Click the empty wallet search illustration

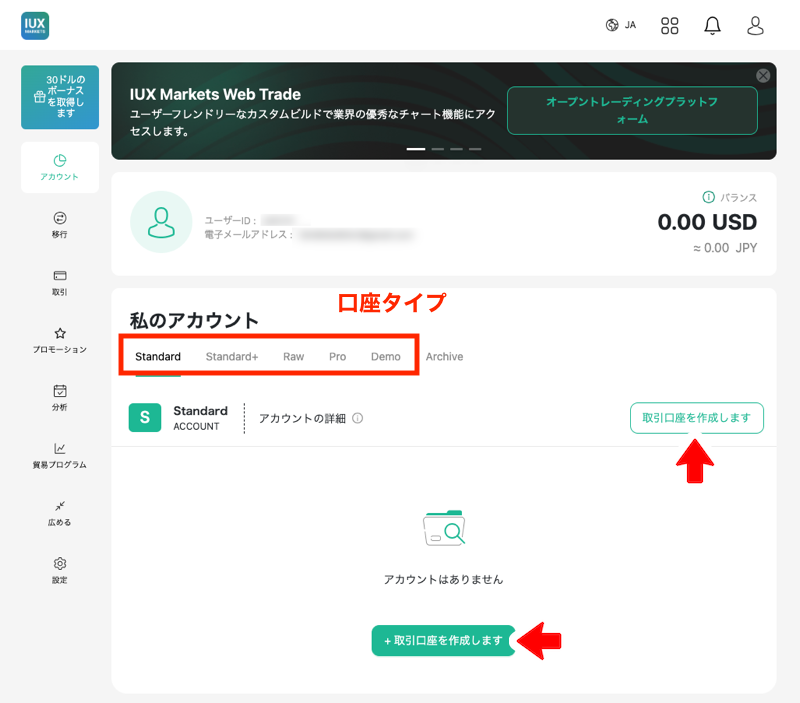pos(444,528)
